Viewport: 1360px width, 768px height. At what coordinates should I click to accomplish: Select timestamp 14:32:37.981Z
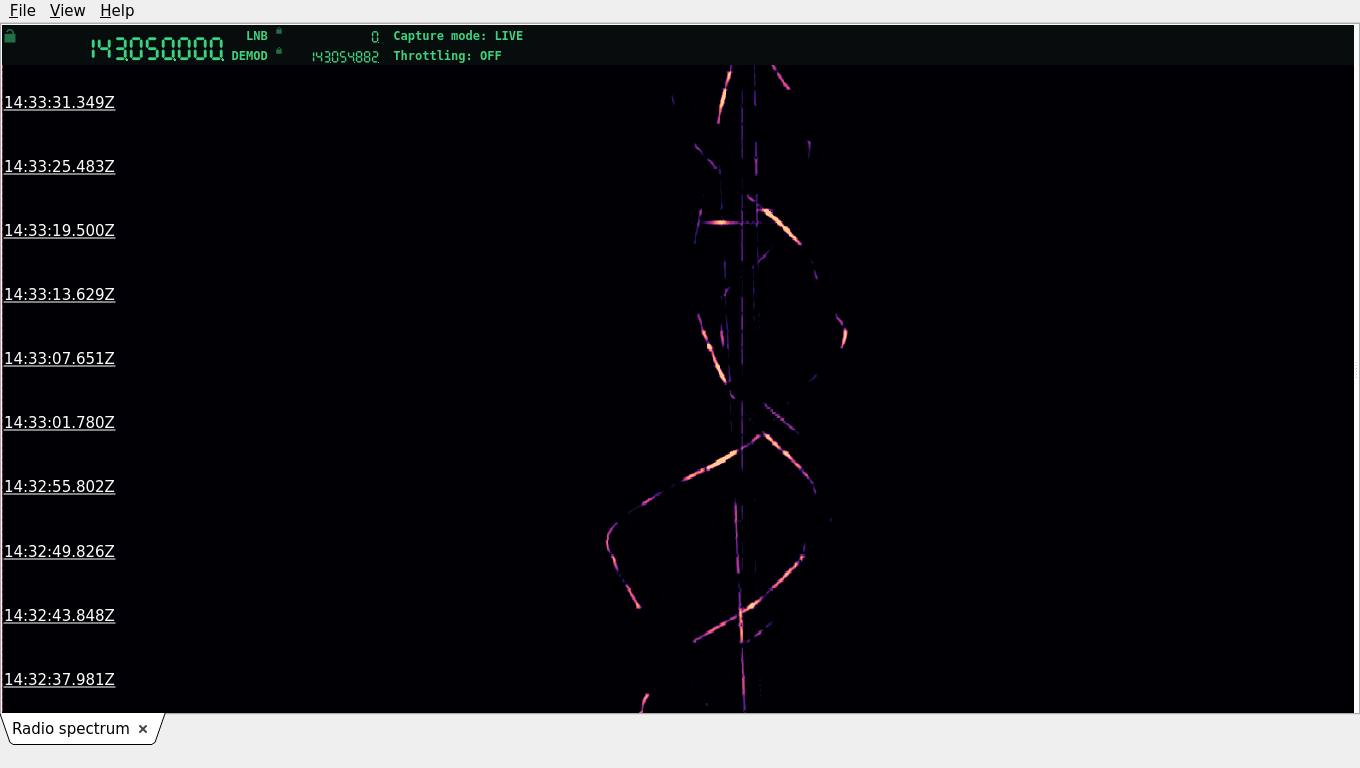pyautogui.click(x=60, y=679)
